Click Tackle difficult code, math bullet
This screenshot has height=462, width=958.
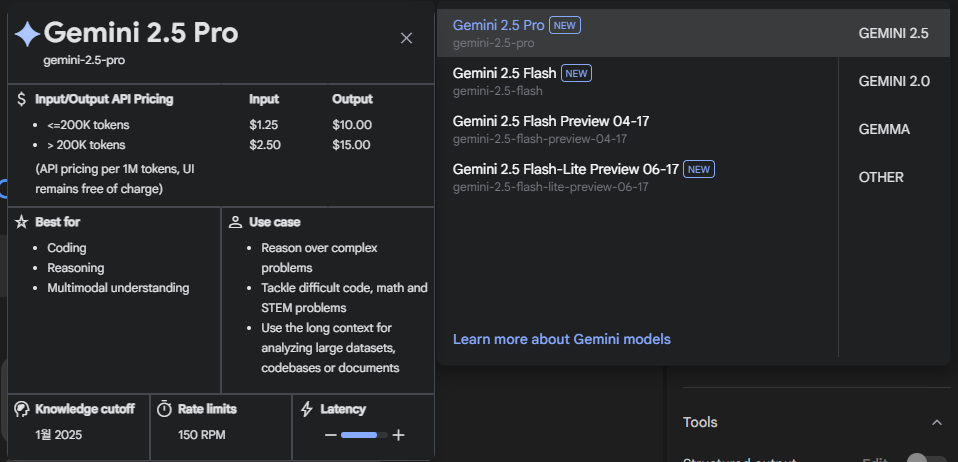point(345,298)
